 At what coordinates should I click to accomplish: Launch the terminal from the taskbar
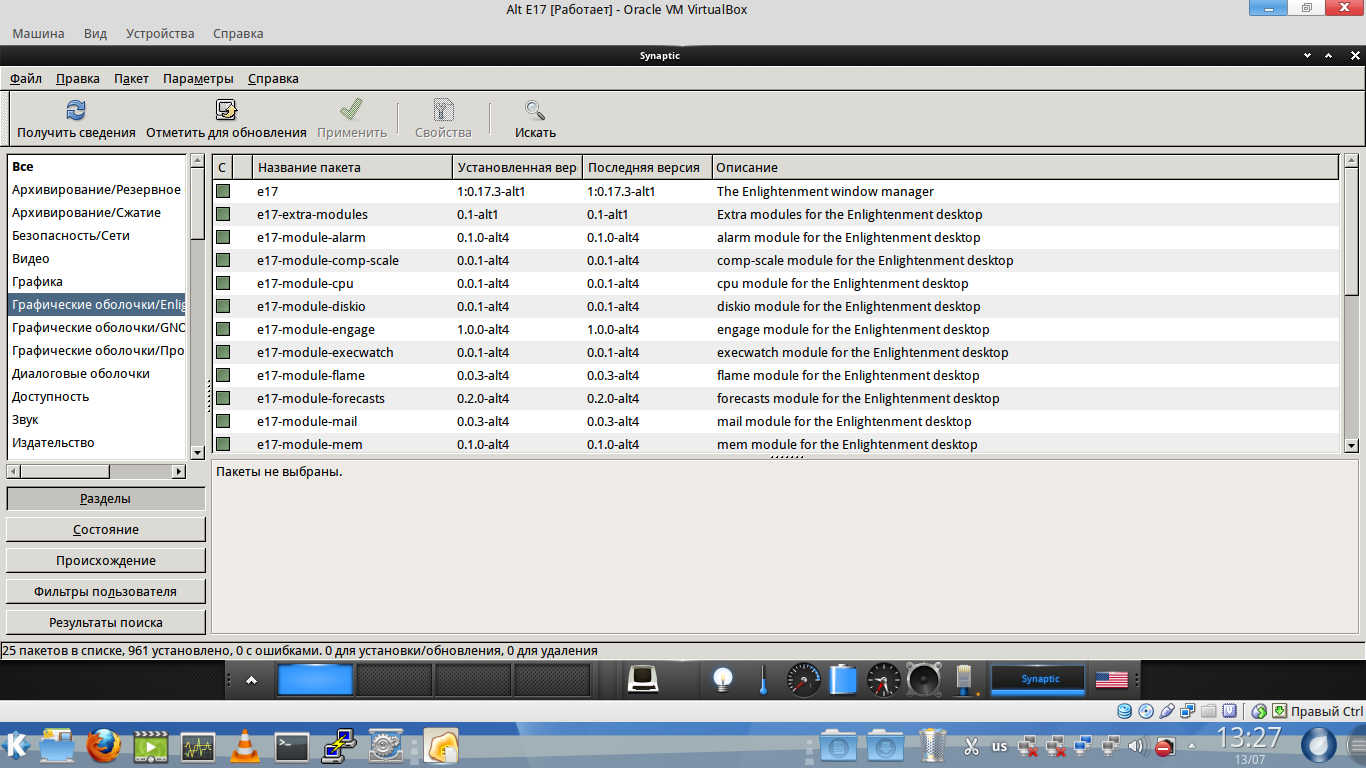292,745
